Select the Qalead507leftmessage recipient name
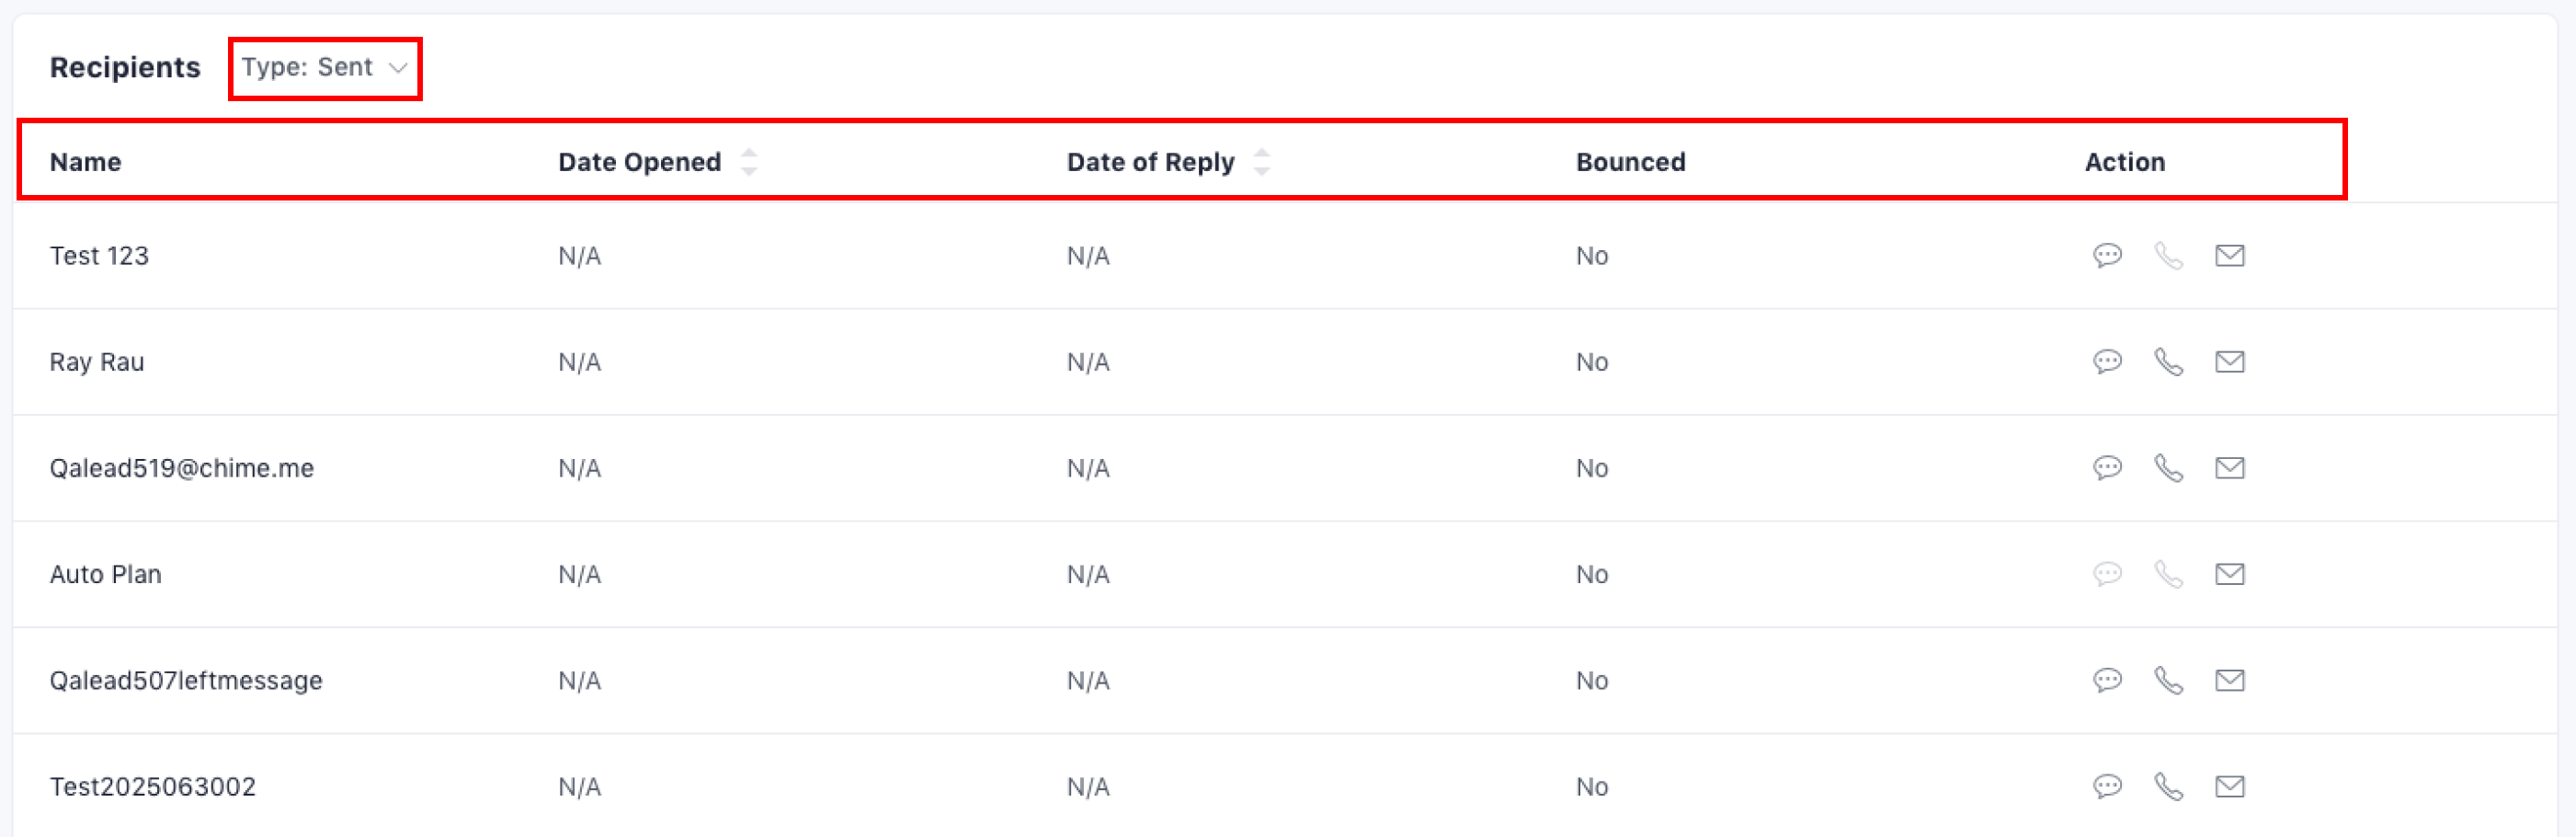Image resolution: width=2576 pixels, height=837 pixels. 186,681
